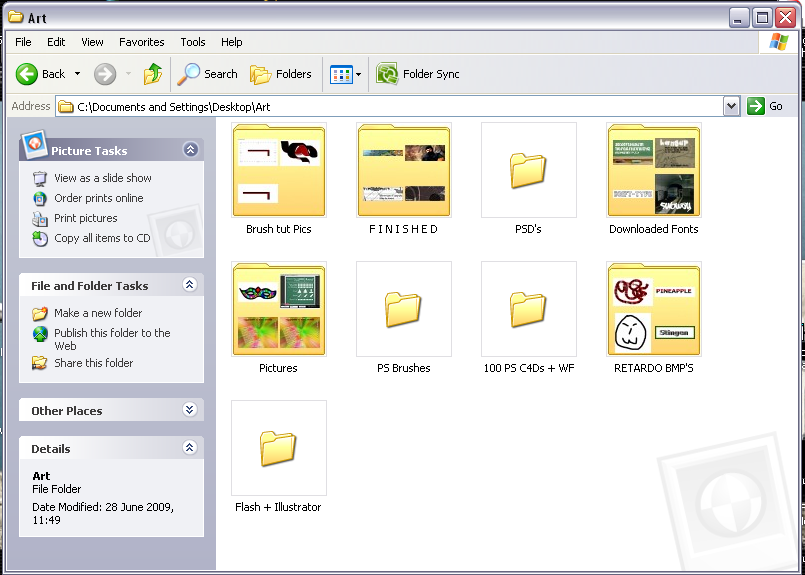The image size is (805, 575).
Task: Click the address bar path field
Action: [390, 106]
